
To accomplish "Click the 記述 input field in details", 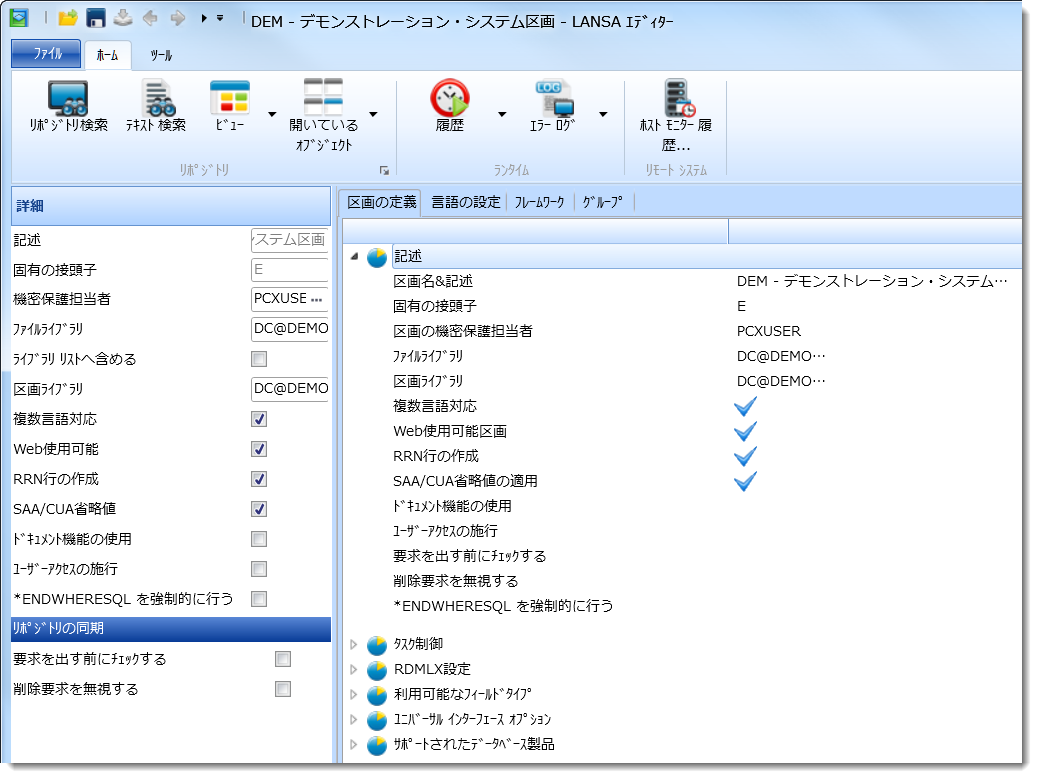I will (290, 239).
